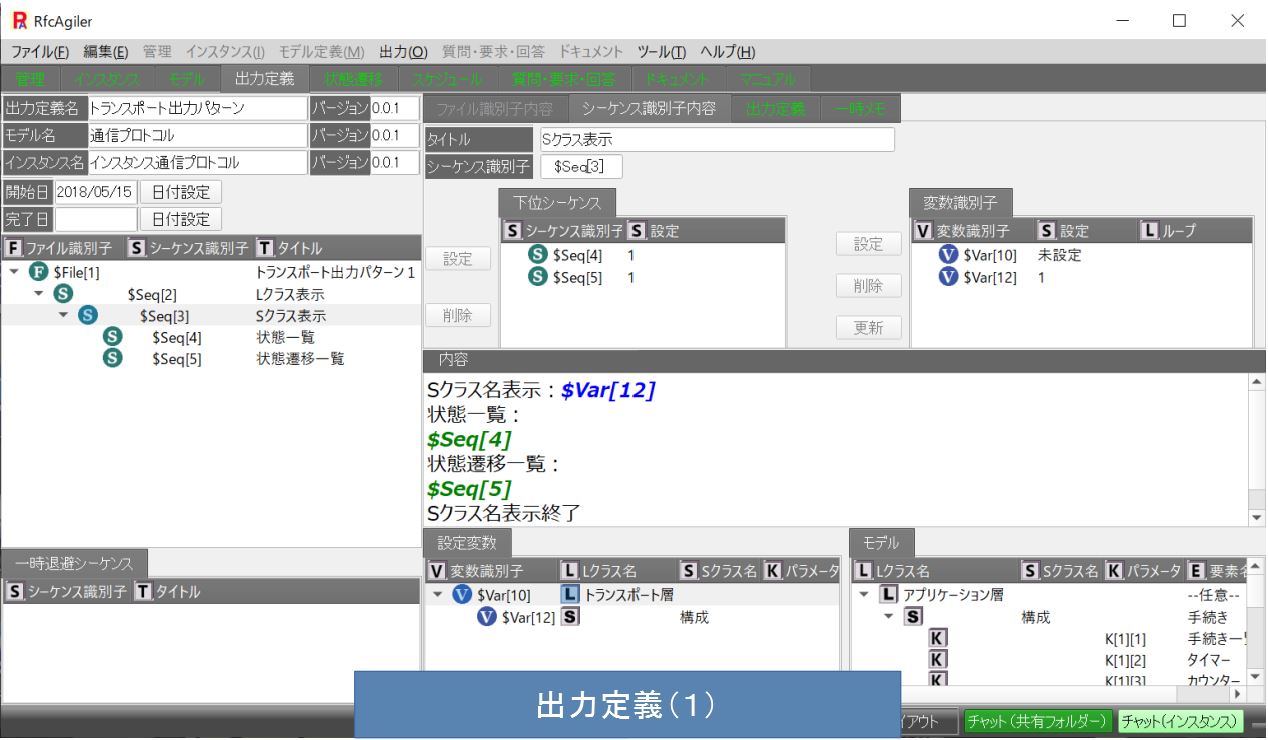Switch to the スケジュール tab
Image resolution: width=1268 pixels, height=740 pixels.
click(x=448, y=79)
